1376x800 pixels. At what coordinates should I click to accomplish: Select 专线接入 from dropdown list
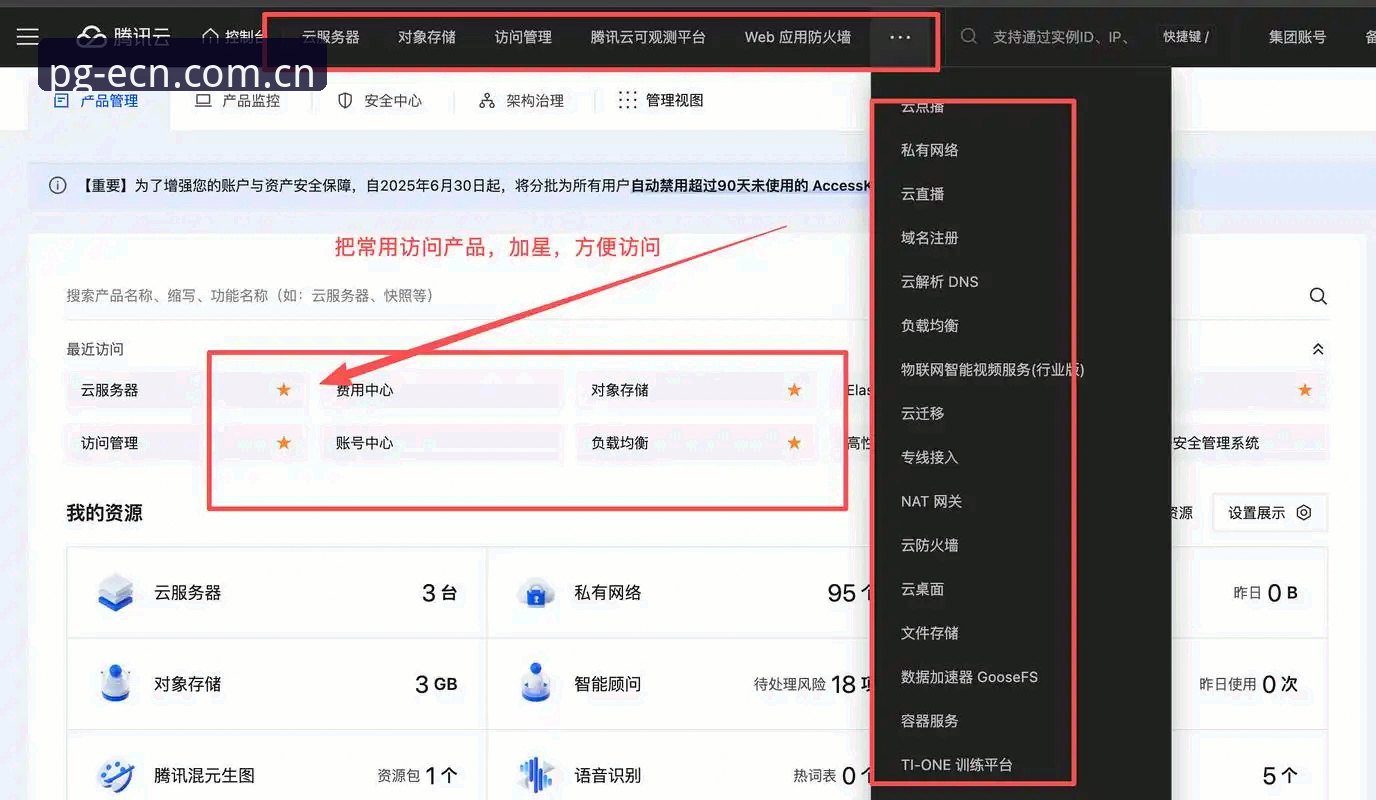point(930,457)
